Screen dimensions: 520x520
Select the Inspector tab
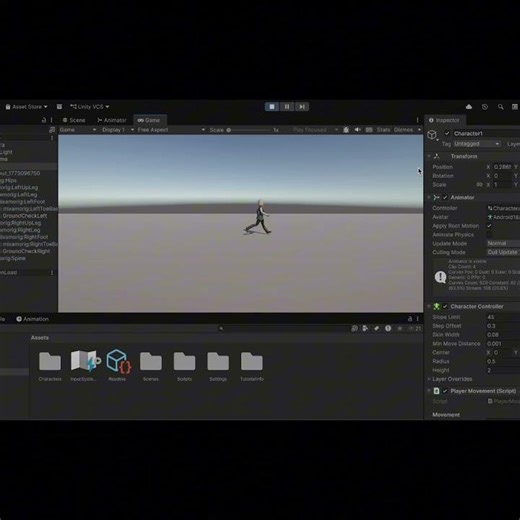(444, 120)
